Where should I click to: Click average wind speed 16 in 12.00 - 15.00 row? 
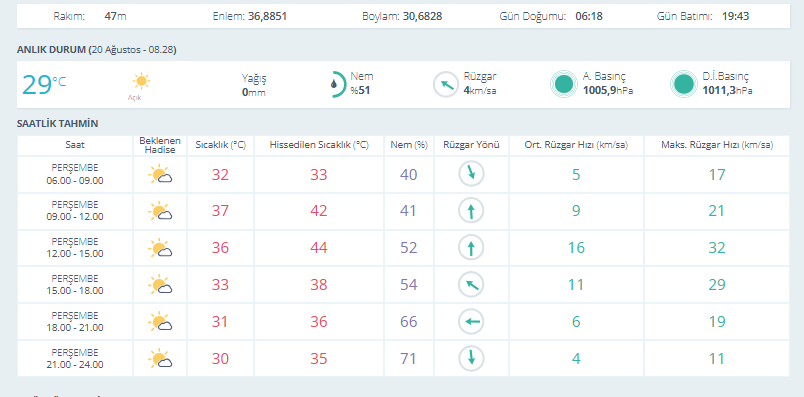(x=576, y=248)
